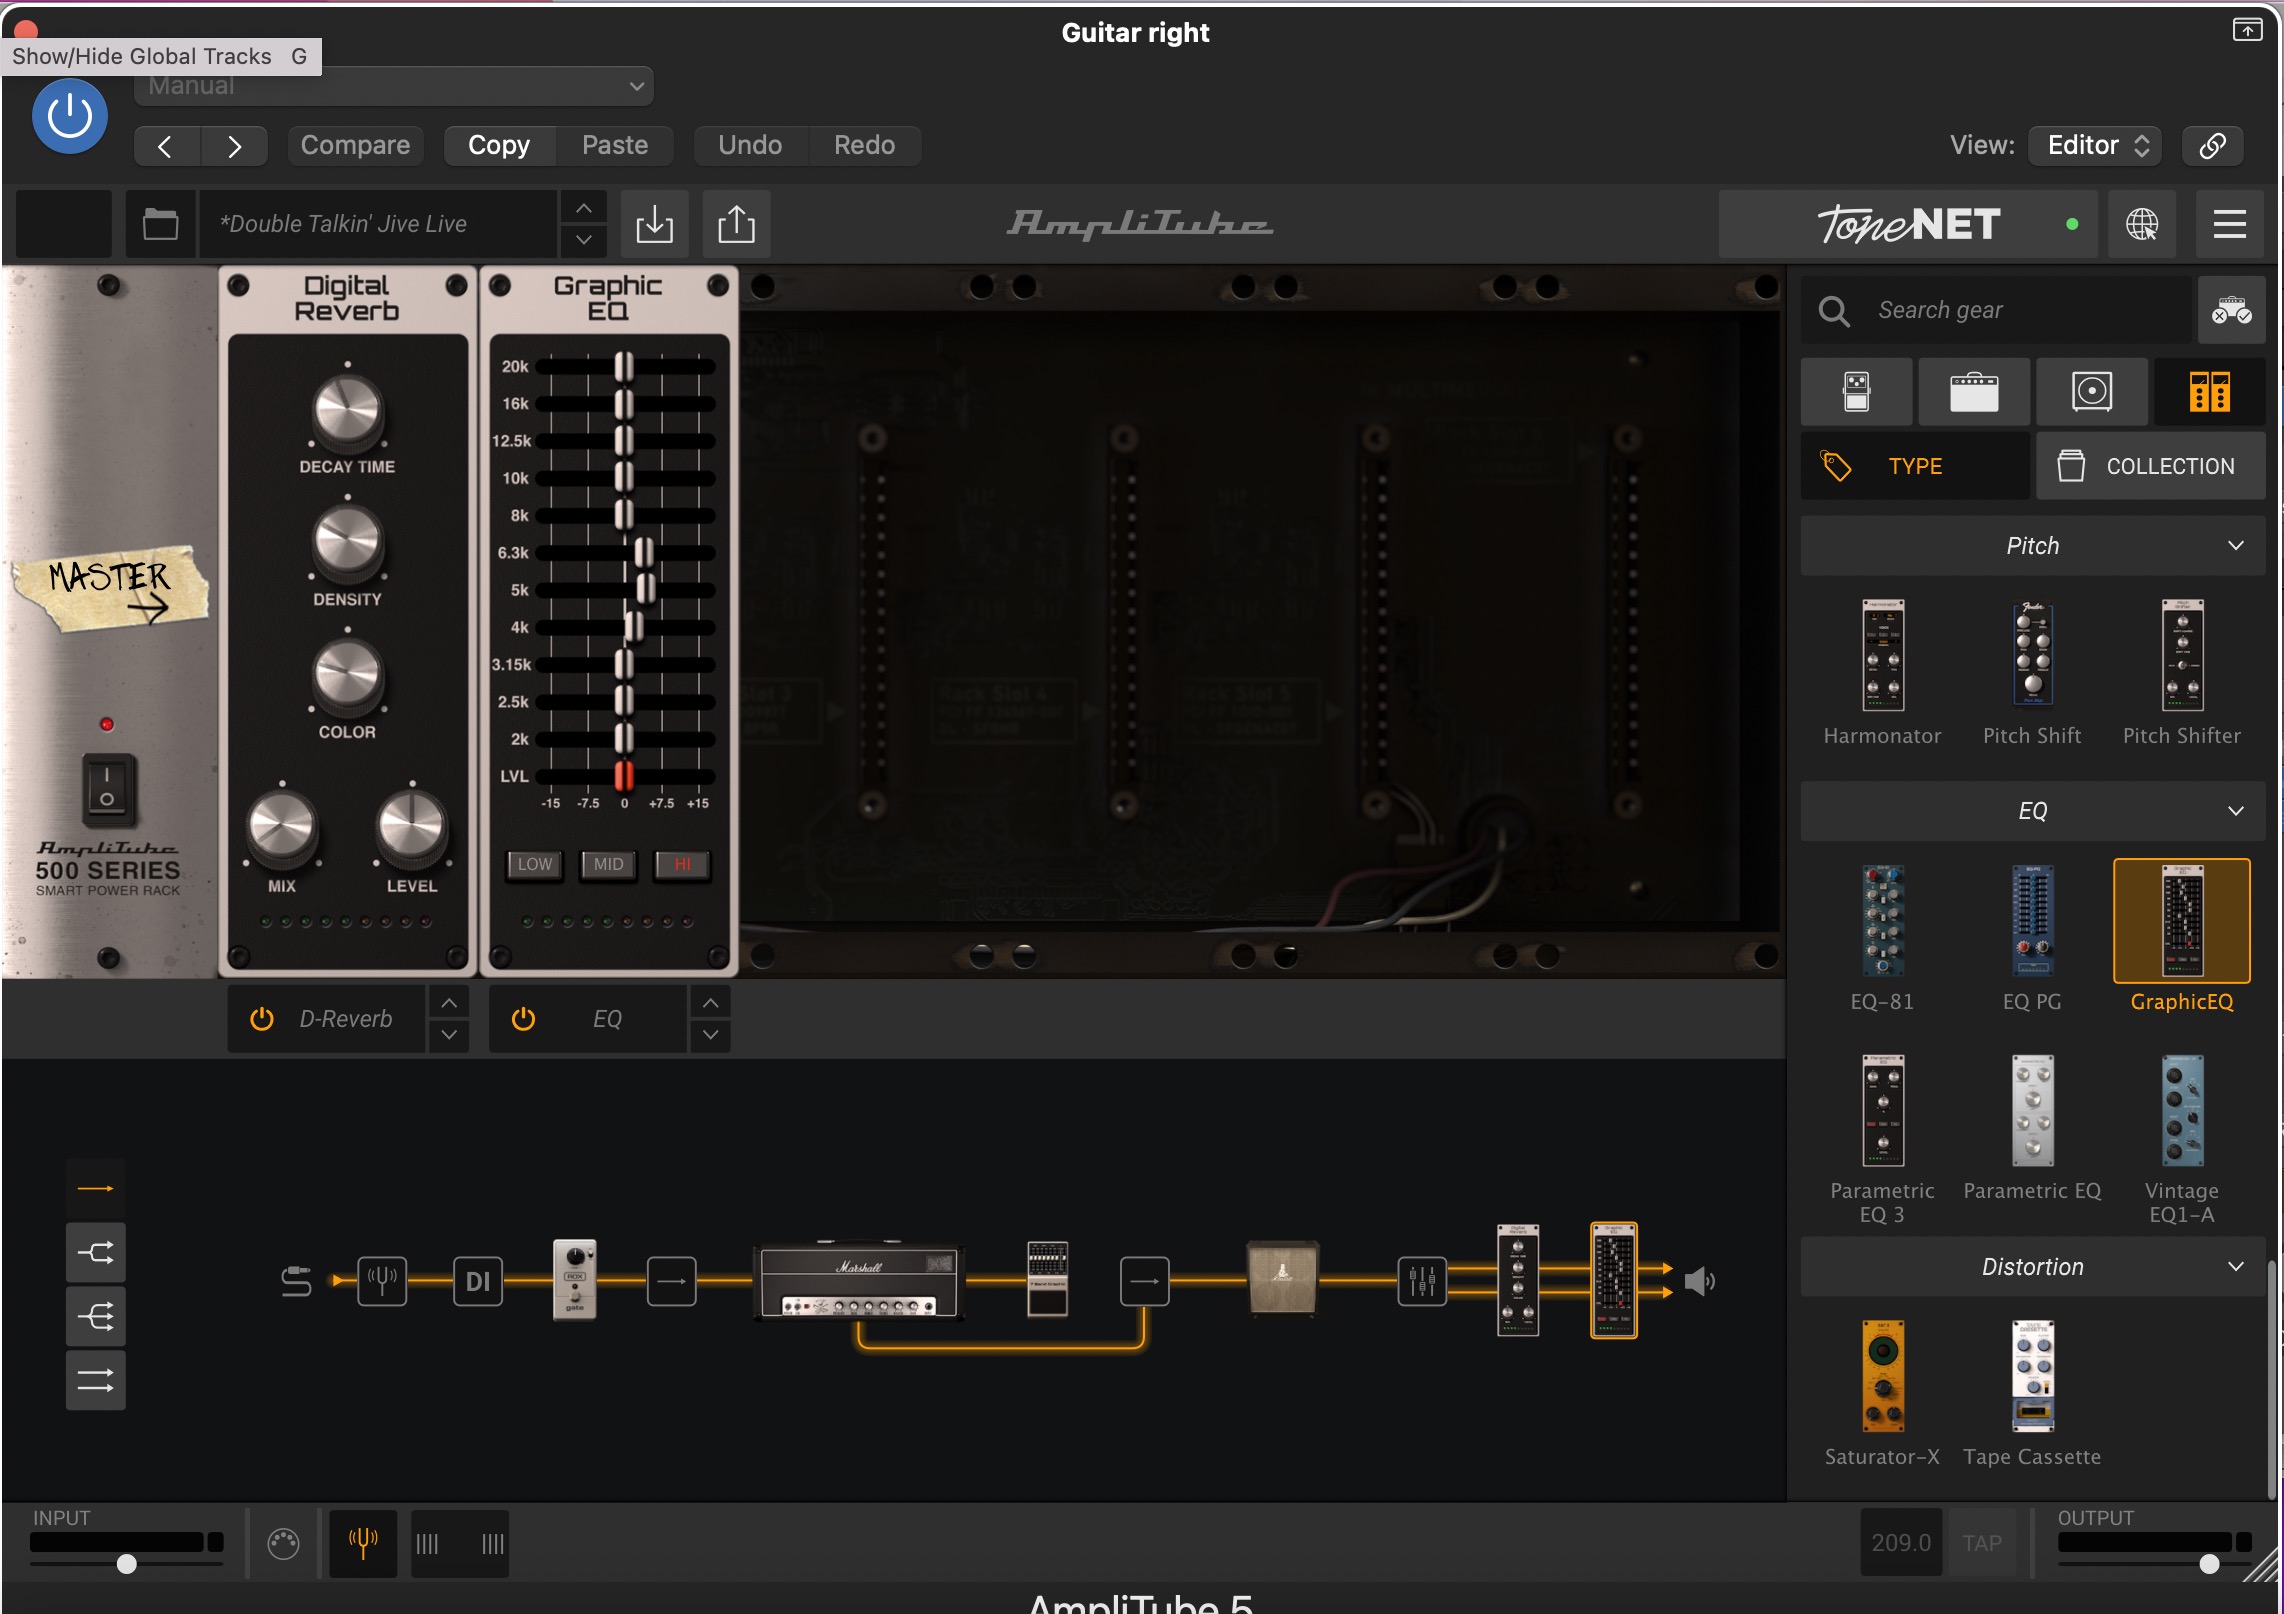The image size is (2284, 1614).
Task: Step to previous preset with up arrow
Action: pyautogui.click(x=584, y=208)
